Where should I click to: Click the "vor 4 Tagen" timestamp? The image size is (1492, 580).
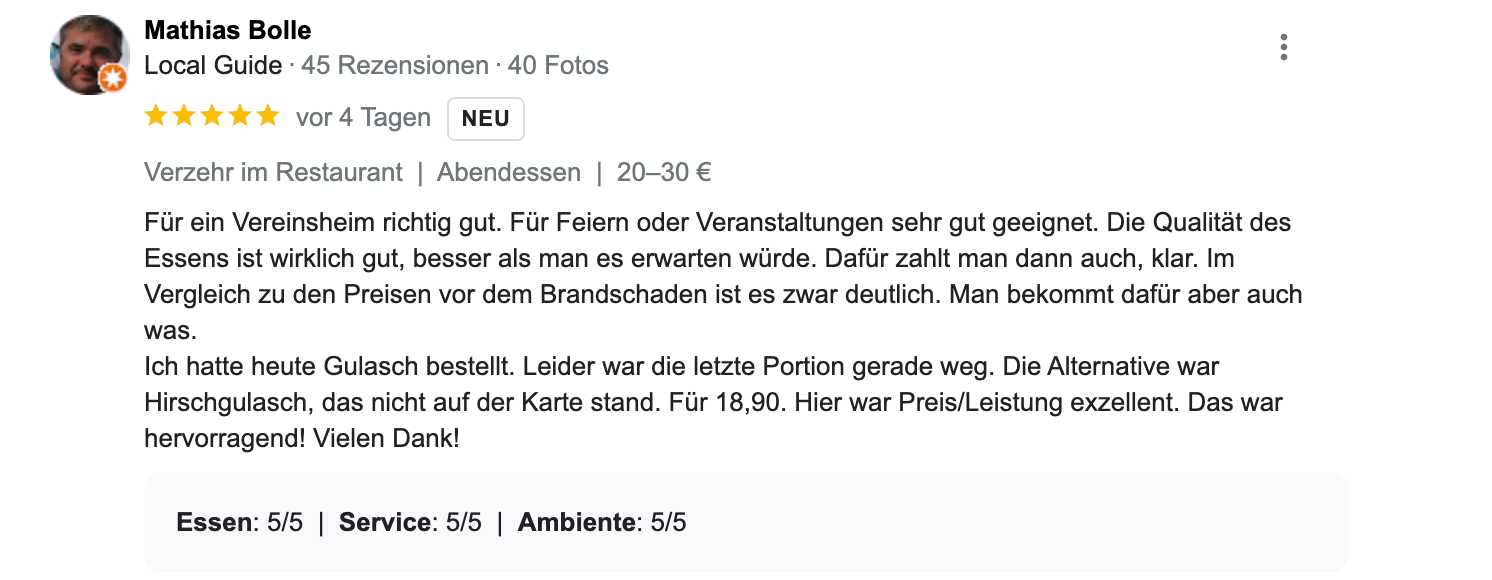pos(363,118)
